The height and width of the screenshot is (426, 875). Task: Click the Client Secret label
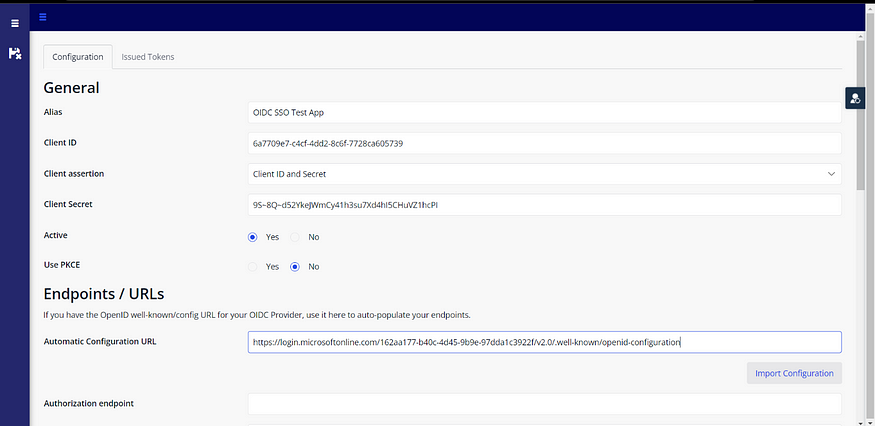pos(68,204)
